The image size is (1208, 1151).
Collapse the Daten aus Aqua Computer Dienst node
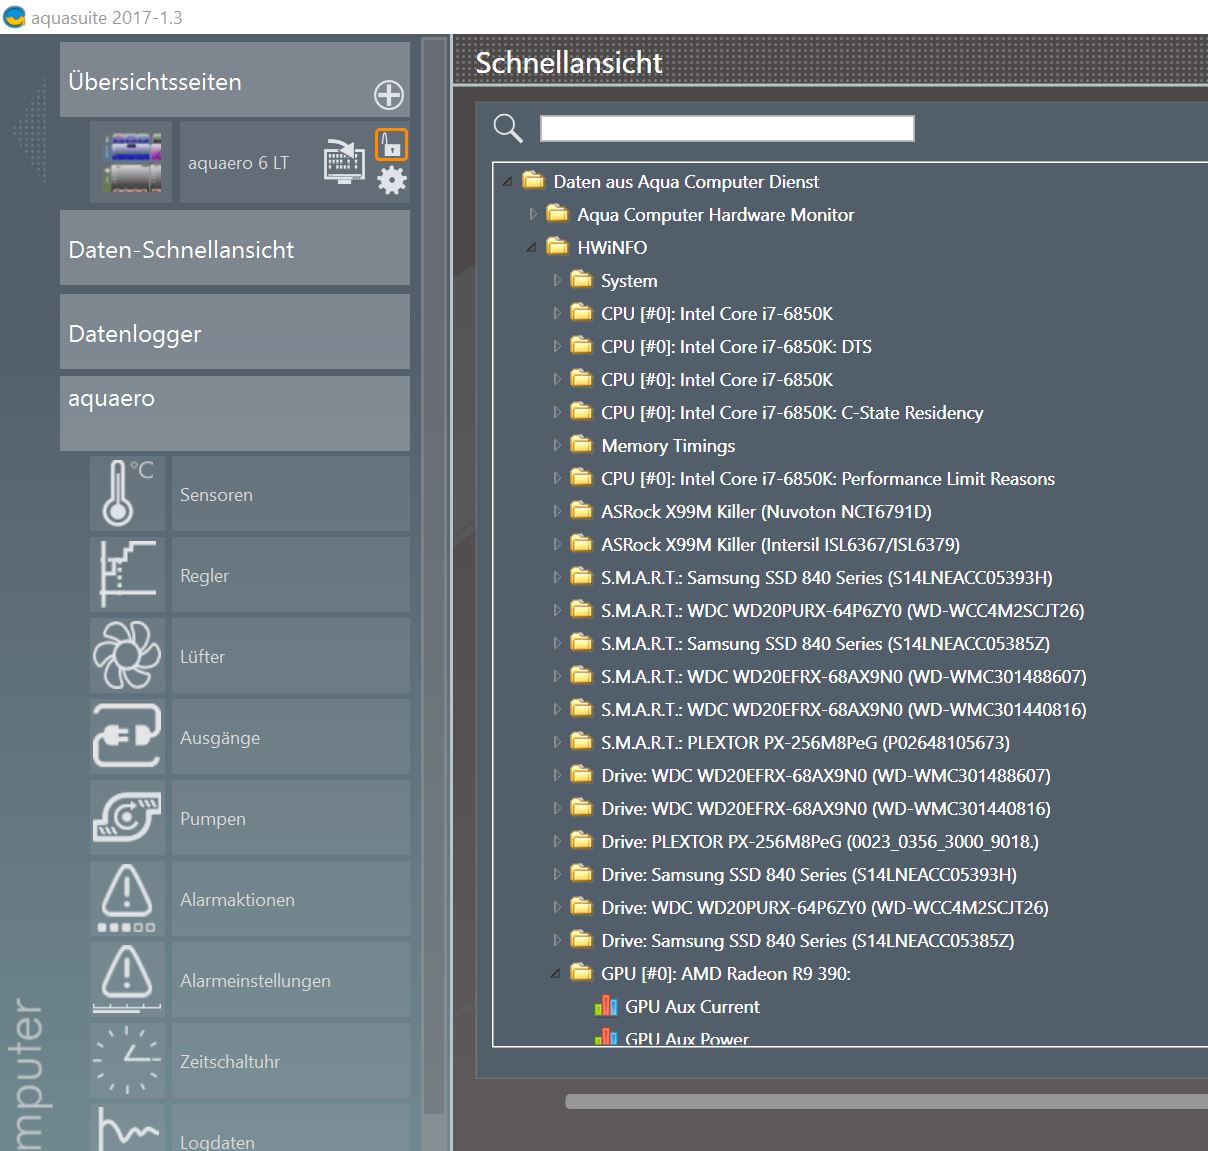tap(508, 182)
